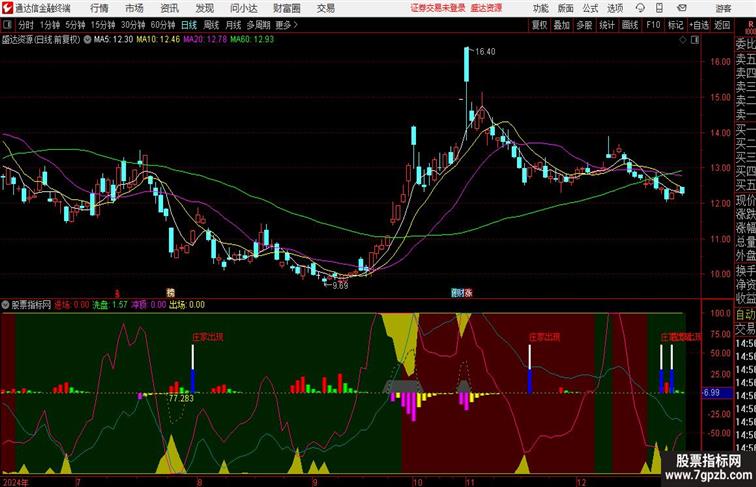Open the F10 company info button

[x=653, y=25]
